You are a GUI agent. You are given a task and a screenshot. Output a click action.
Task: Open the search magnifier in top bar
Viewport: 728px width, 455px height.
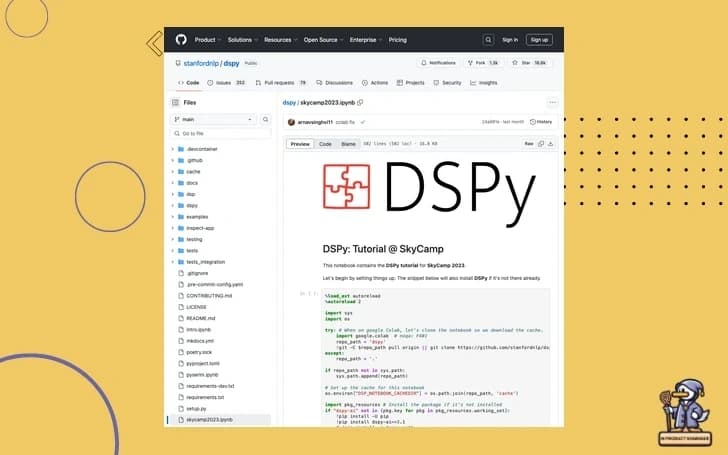(488, 40)
